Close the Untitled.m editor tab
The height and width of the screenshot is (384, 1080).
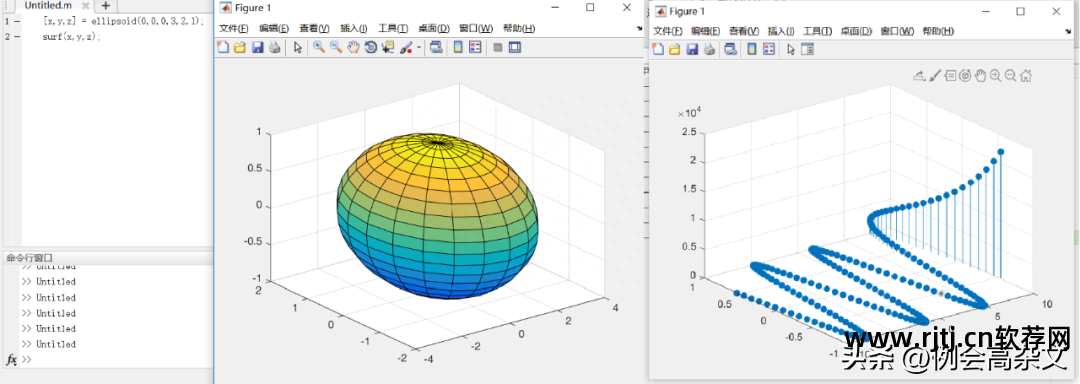(85, 5)
